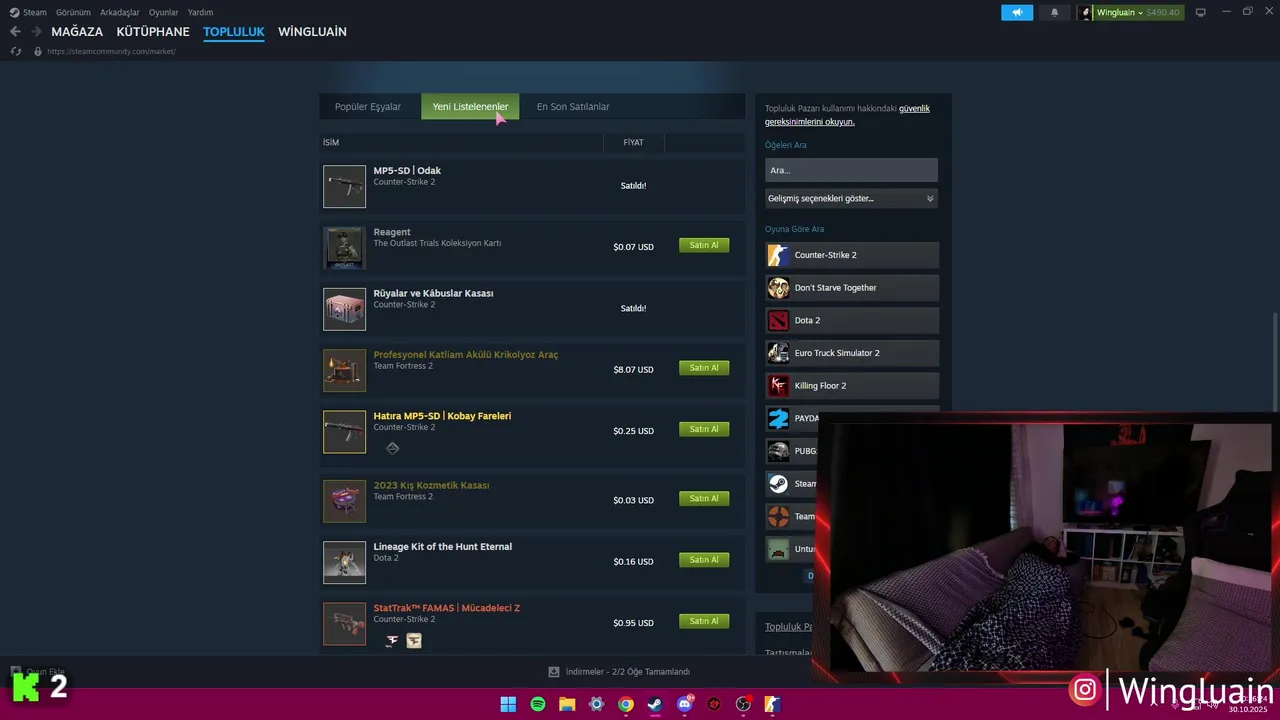Screen dimensions: 1280x720
Task: Click the PAYDAY 2 game icon
Action: (x=778, y=418)
